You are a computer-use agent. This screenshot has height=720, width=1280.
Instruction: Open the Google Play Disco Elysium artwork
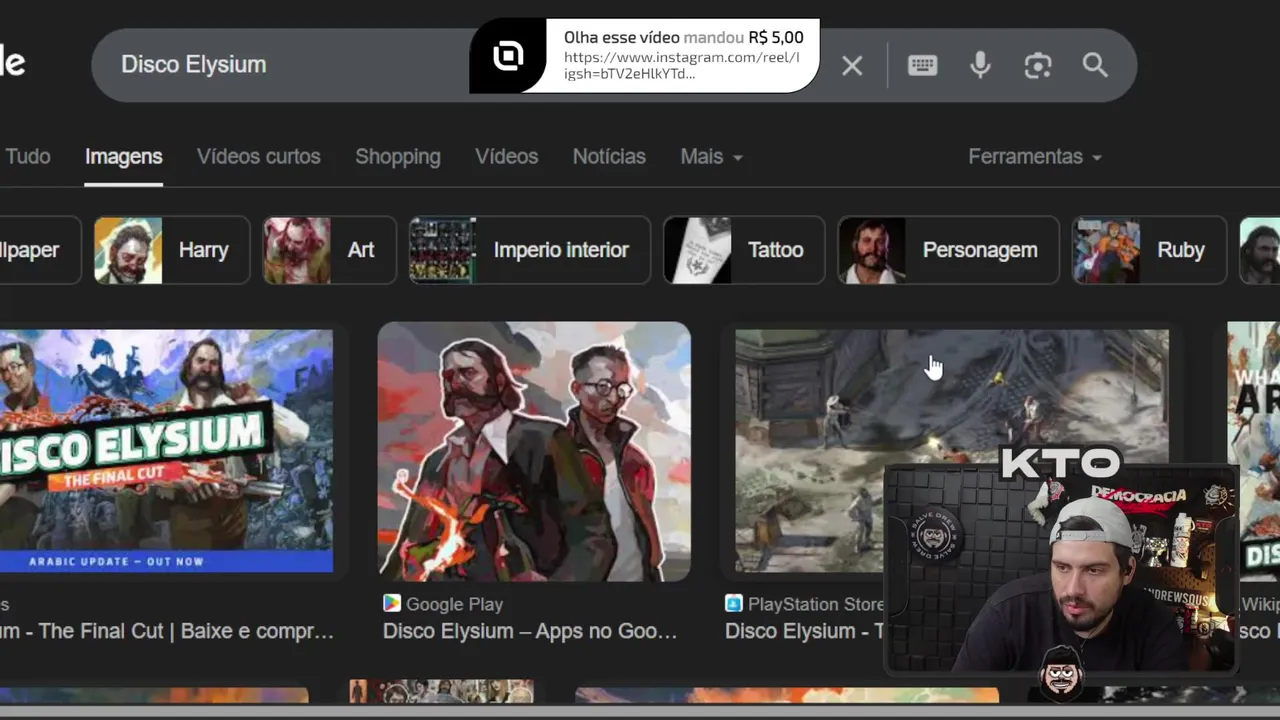click(534, 451)
